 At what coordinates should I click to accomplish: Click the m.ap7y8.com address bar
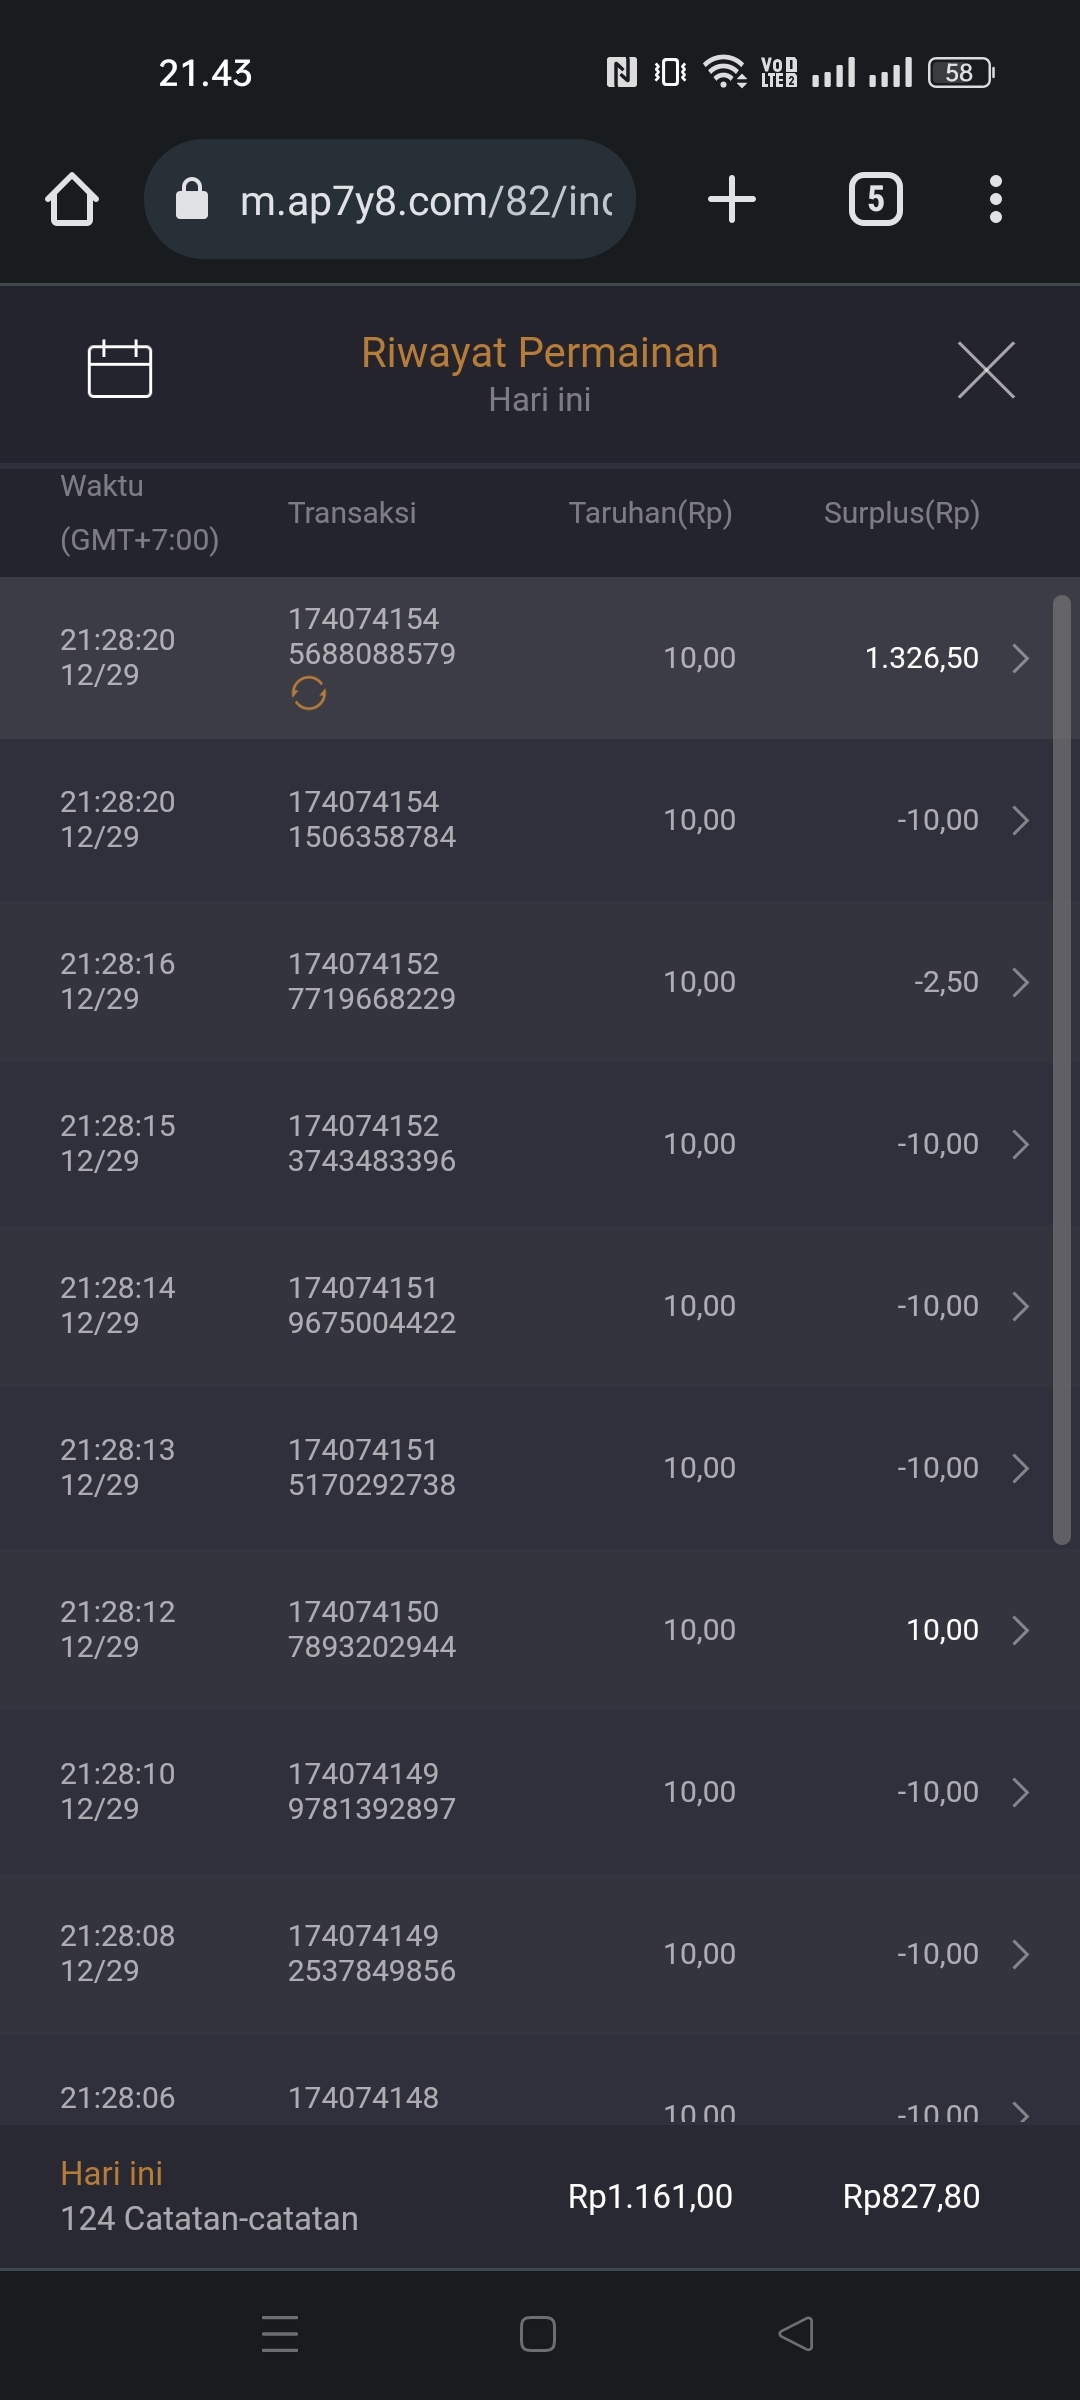point(425,201)
